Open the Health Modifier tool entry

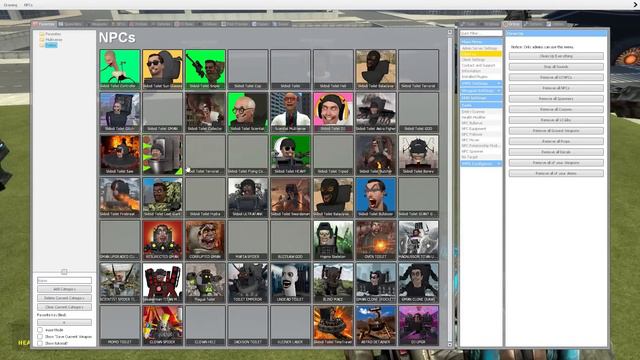(481, 117)
